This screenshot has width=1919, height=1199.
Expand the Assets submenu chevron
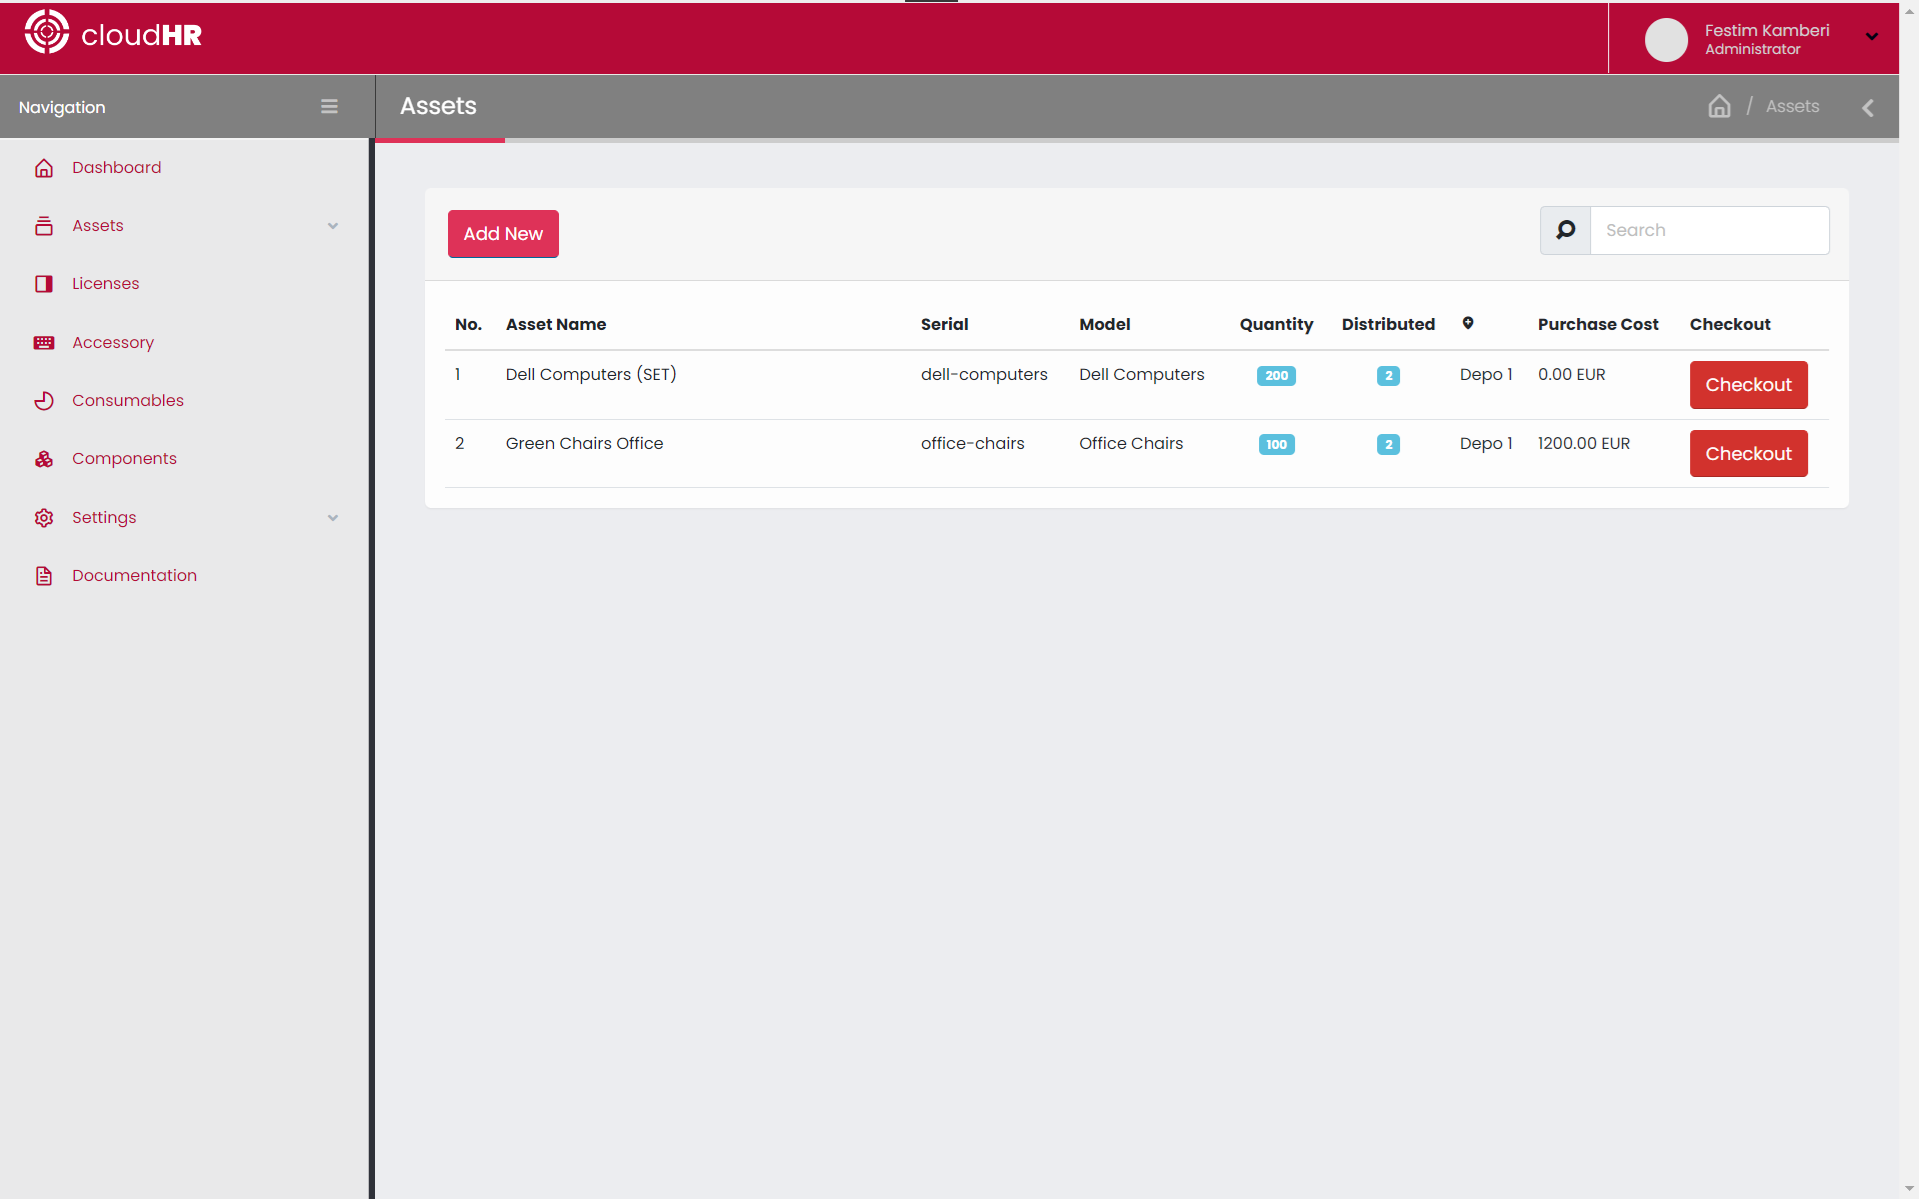click(x=333, y=226)
